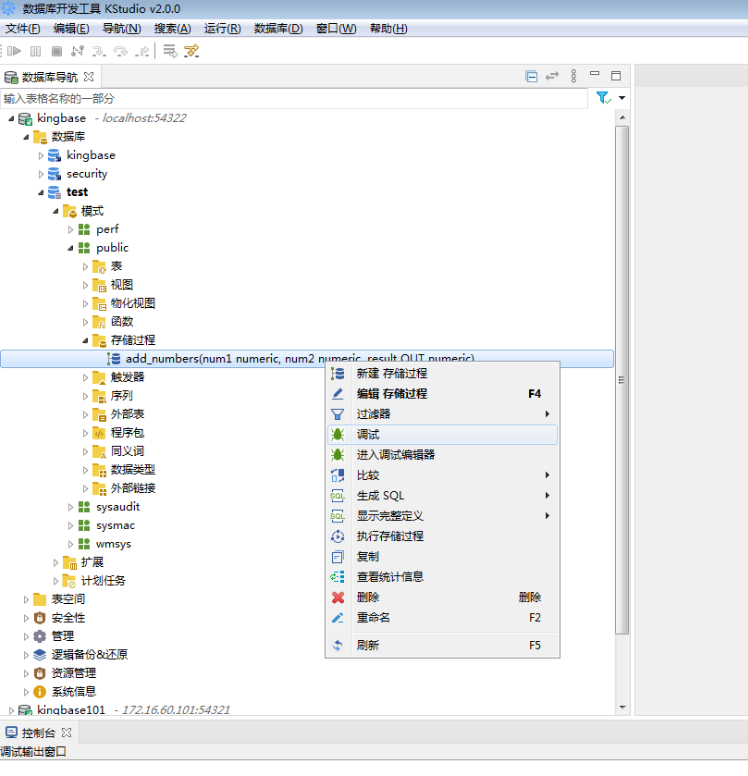
Task: Open the 比较 submenu
Action: click(442, 475)
